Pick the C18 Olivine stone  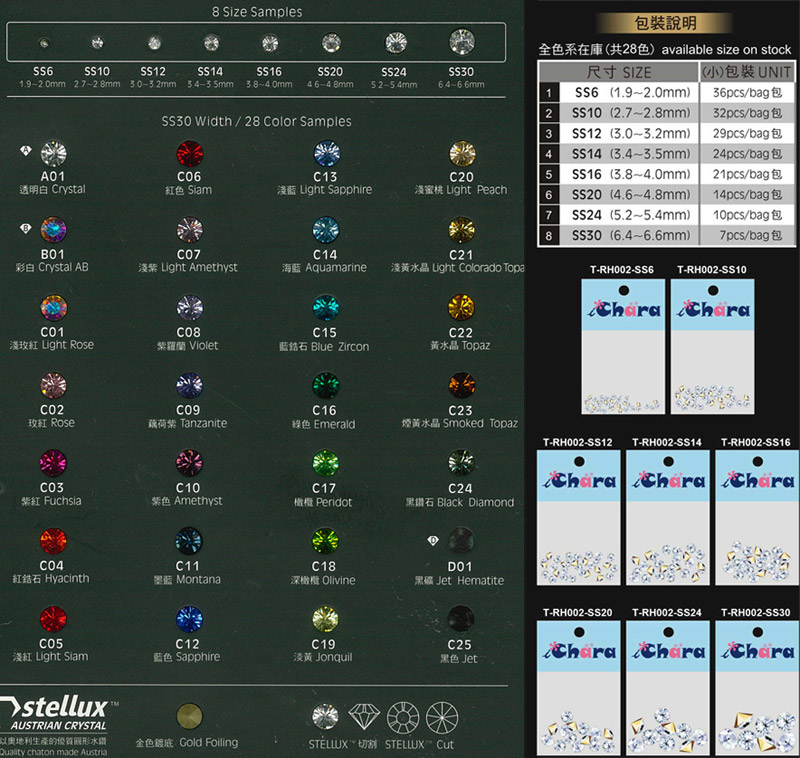click(x=325, y=541)
